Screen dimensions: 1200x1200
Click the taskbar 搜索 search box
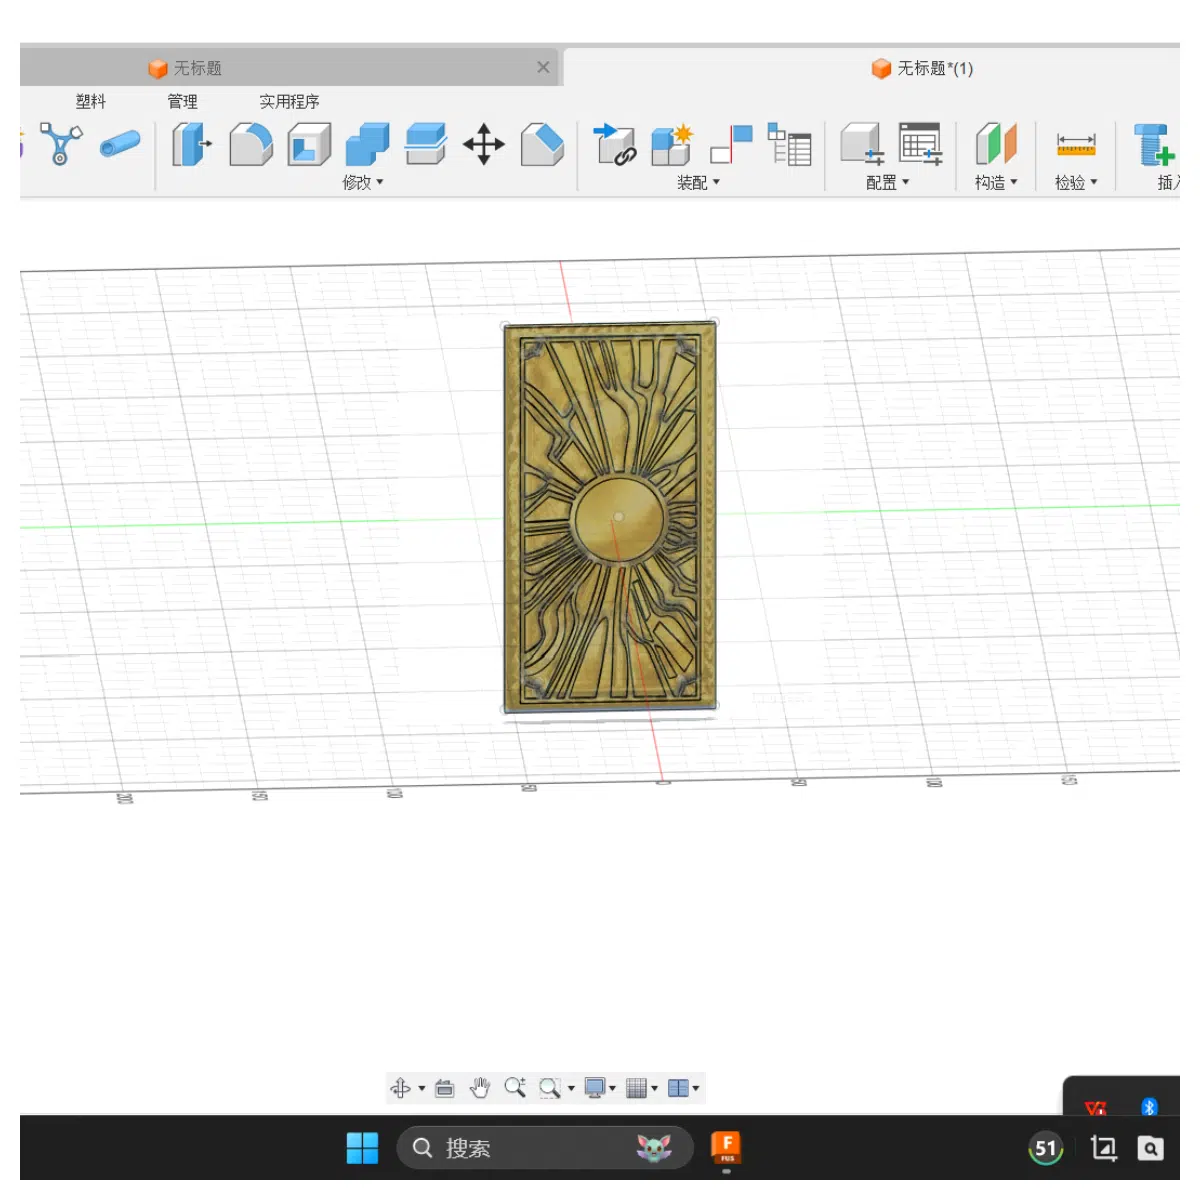coord(545,1148)
